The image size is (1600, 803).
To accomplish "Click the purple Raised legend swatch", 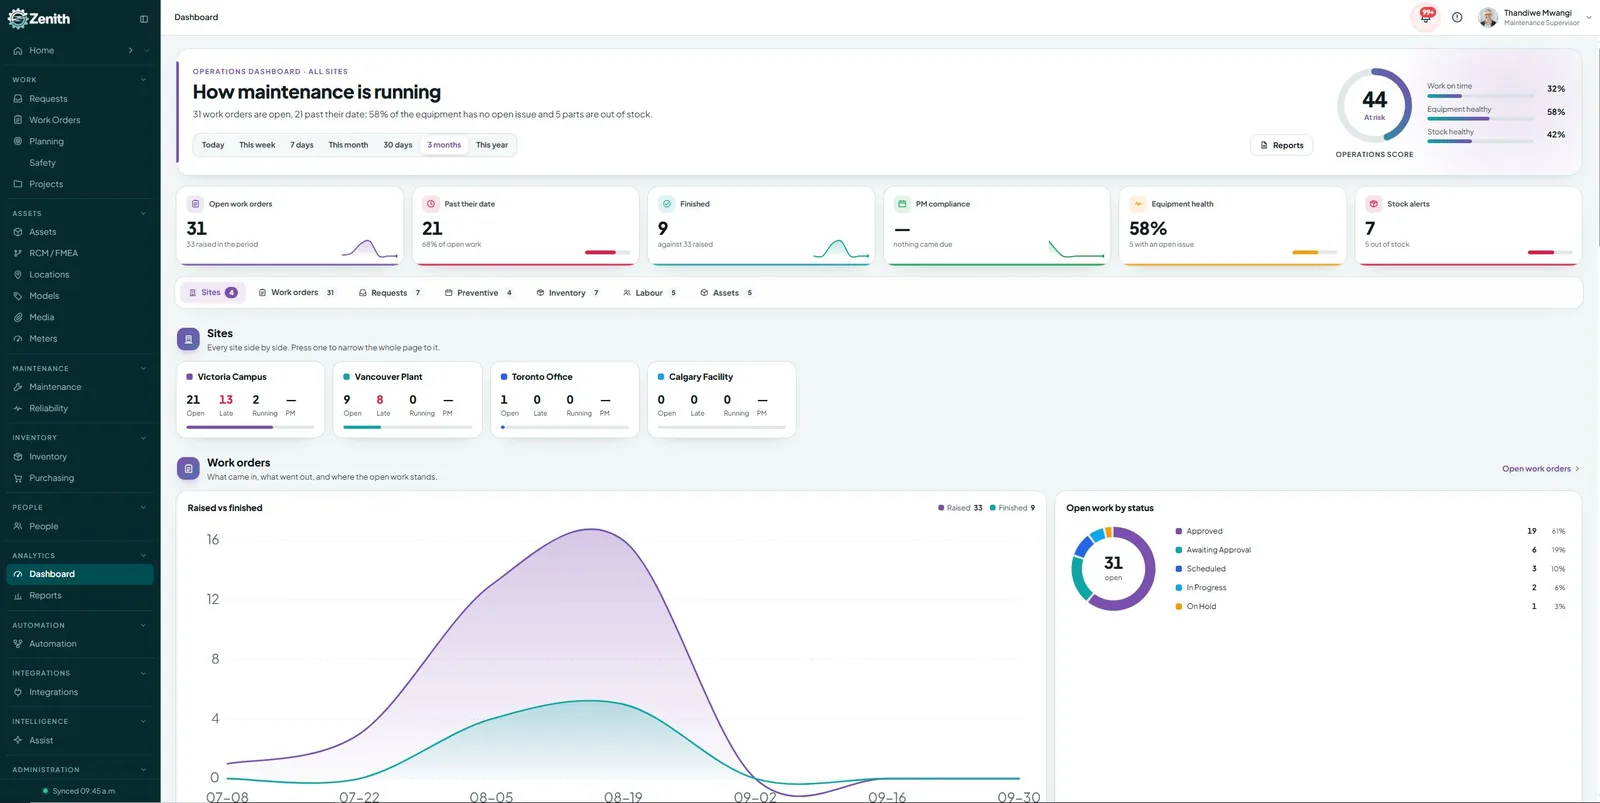I will click(x=941, y=508).
